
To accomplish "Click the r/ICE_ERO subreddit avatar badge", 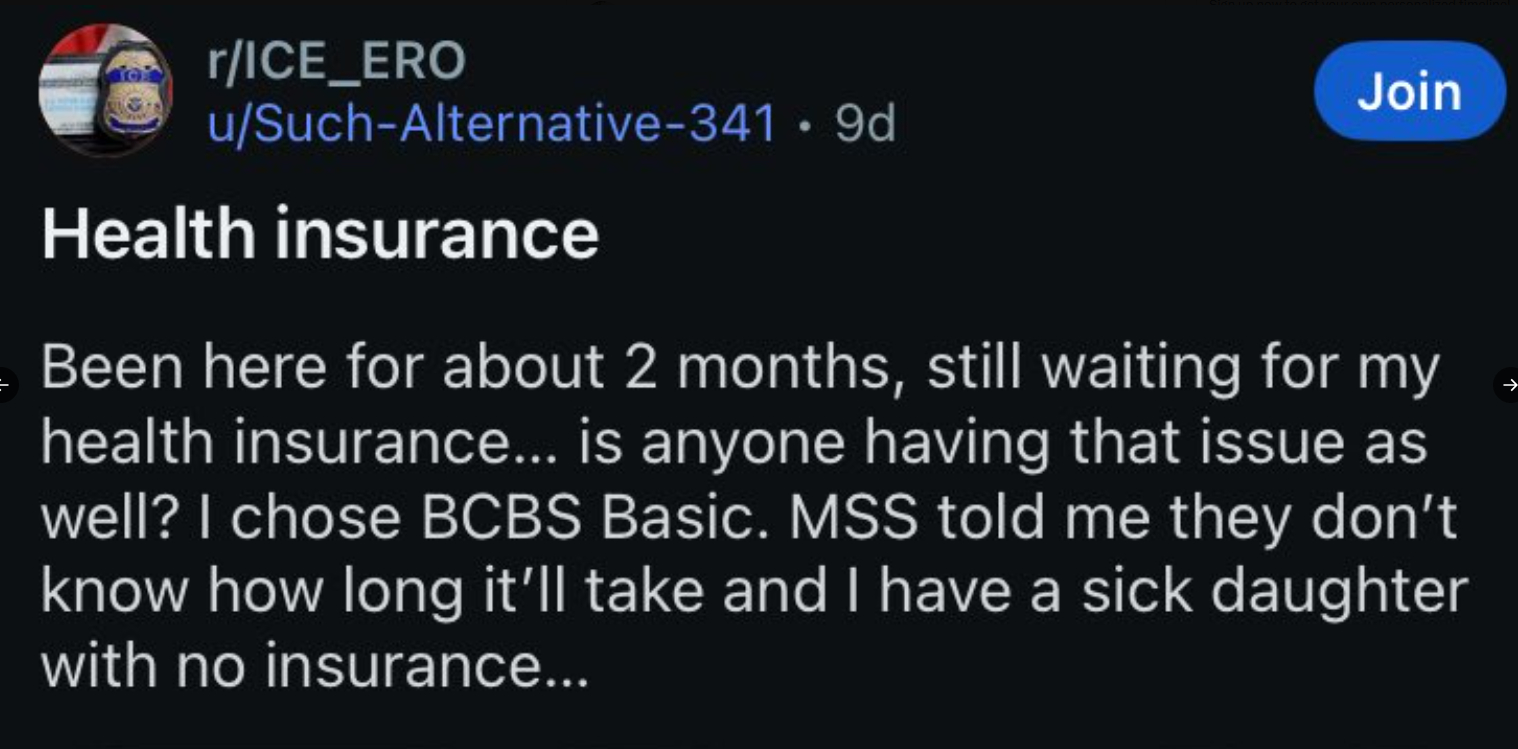I will (105, 90).
